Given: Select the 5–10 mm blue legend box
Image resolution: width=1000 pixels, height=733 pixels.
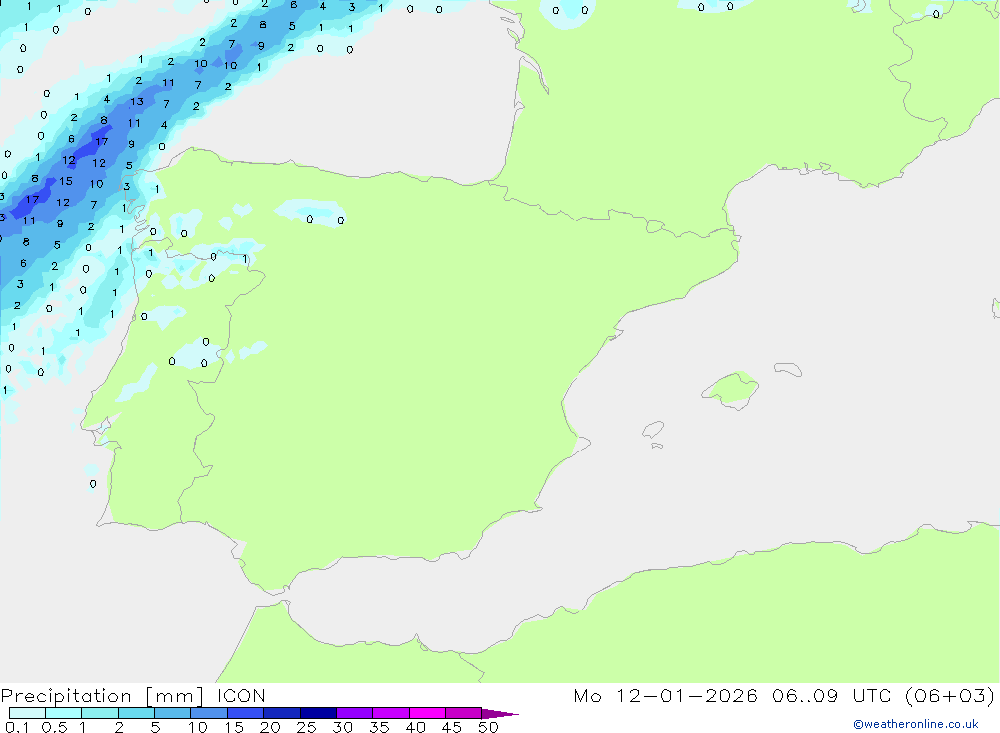Looking at the screenshot, I should coord(172,713).
